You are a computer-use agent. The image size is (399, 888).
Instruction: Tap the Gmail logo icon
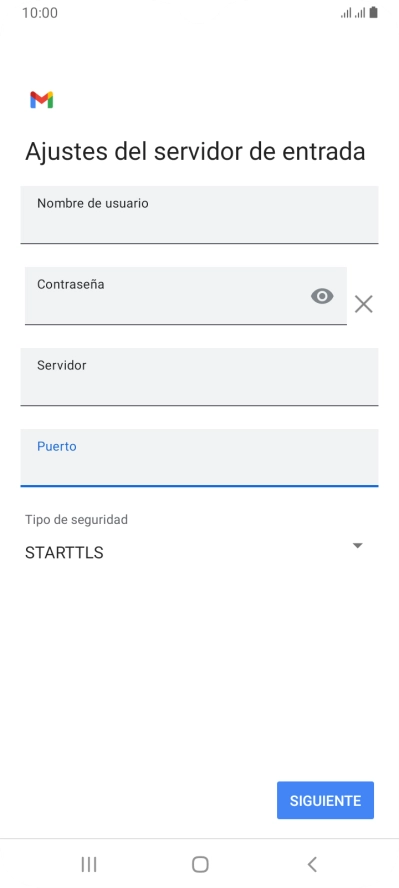pyautogui.click(x=41, y=100)
